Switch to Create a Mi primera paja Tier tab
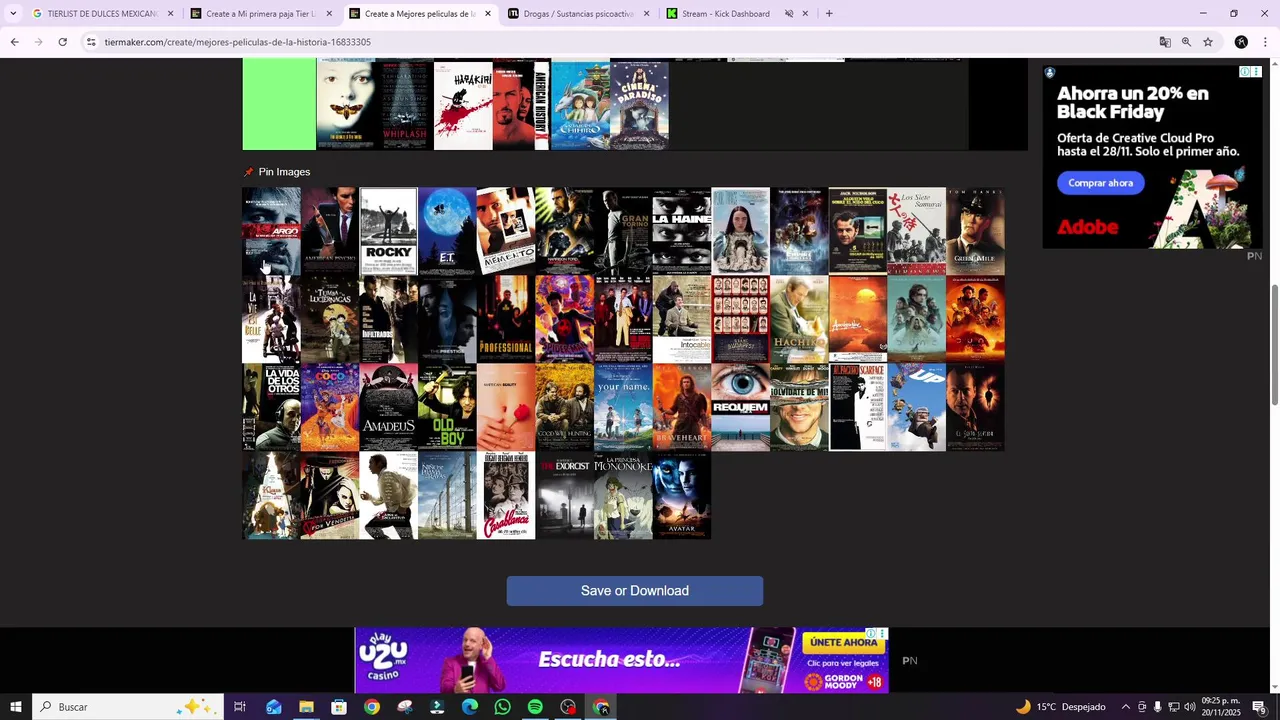The height and width of the screenshot is (720, 1280). pyautogui.click(x=262, y=14)
